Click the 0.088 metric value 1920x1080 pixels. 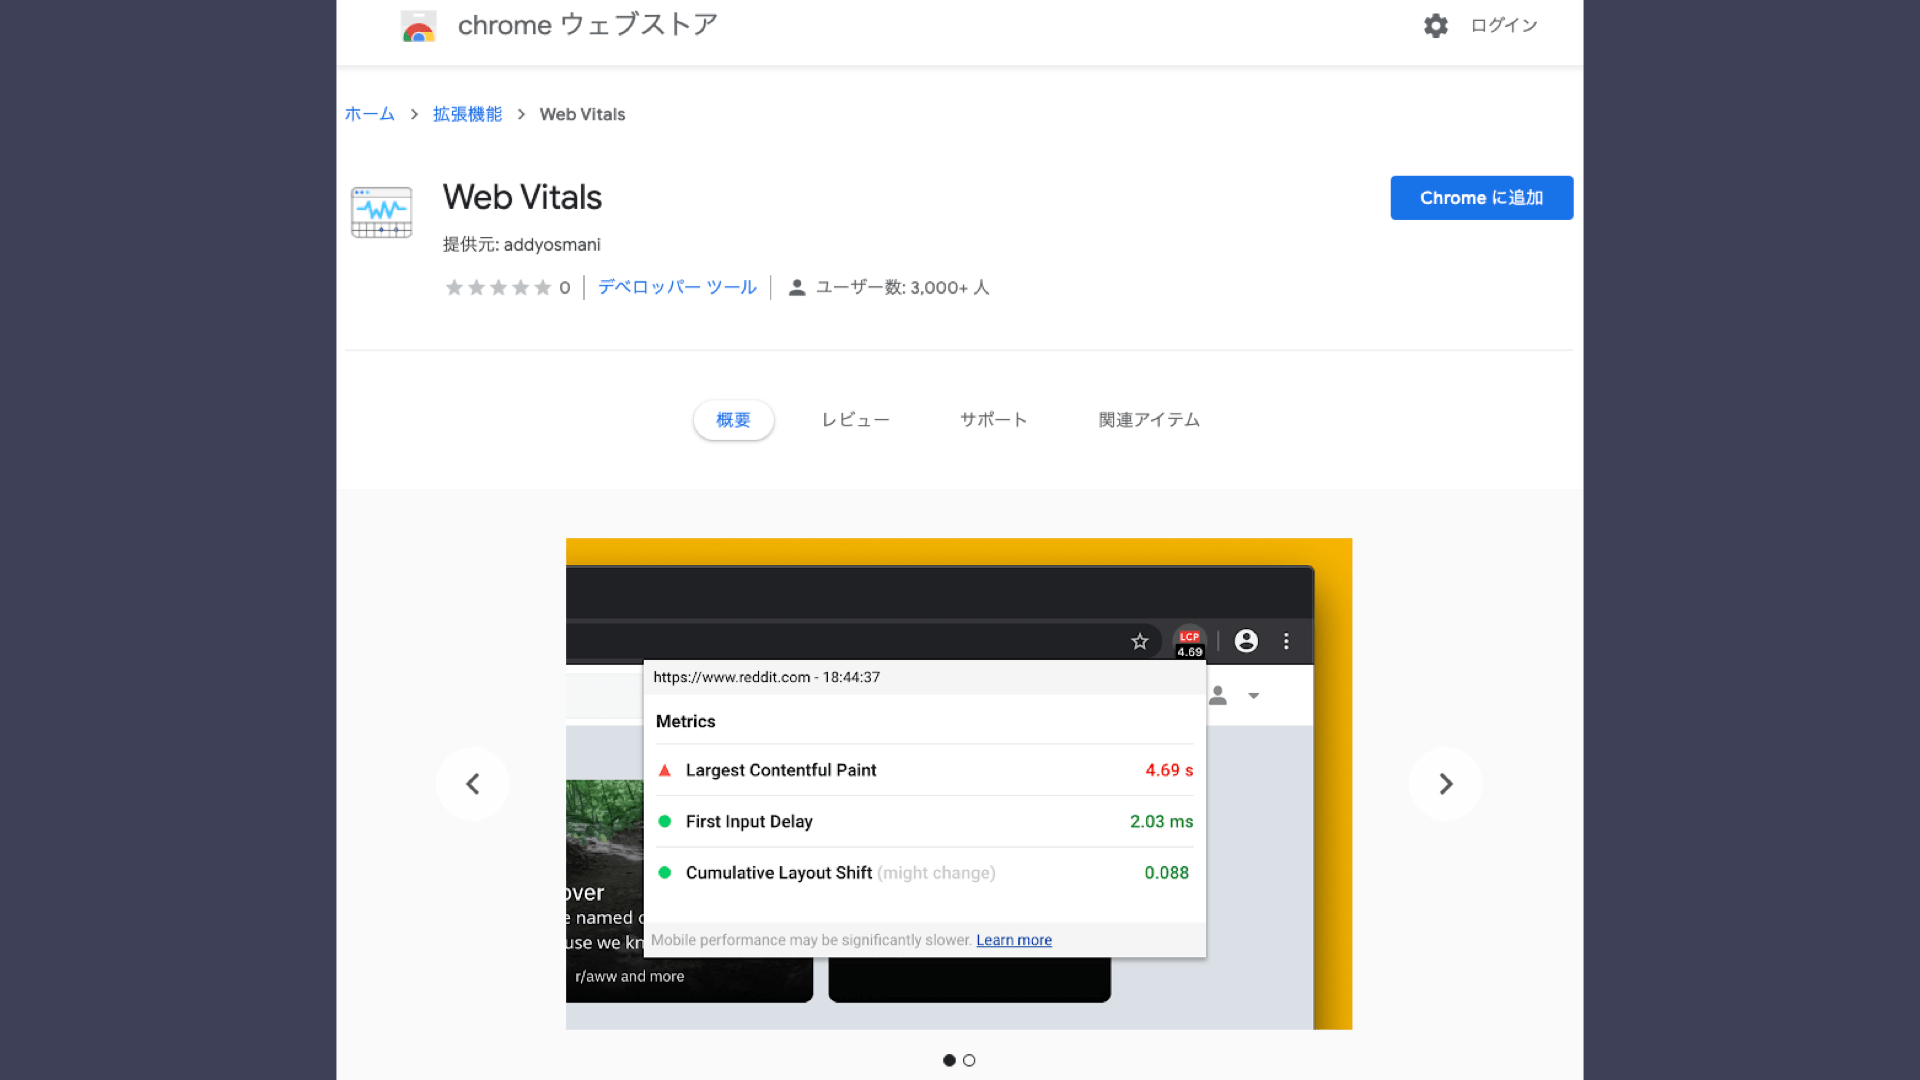[1166, 872]
